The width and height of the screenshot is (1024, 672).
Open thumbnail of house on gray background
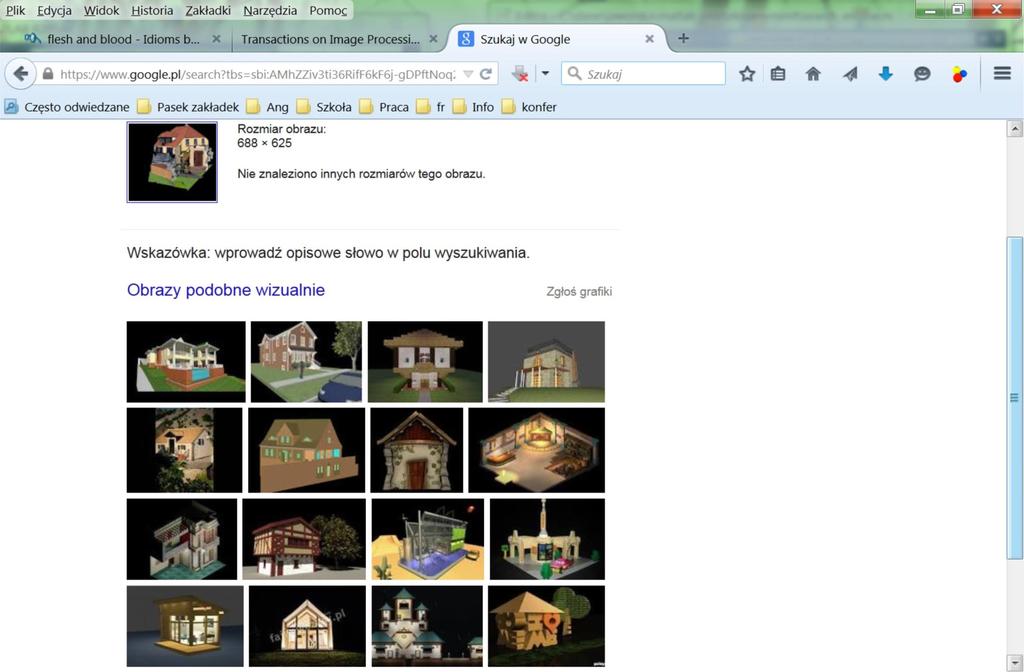[x=546, y=362]
